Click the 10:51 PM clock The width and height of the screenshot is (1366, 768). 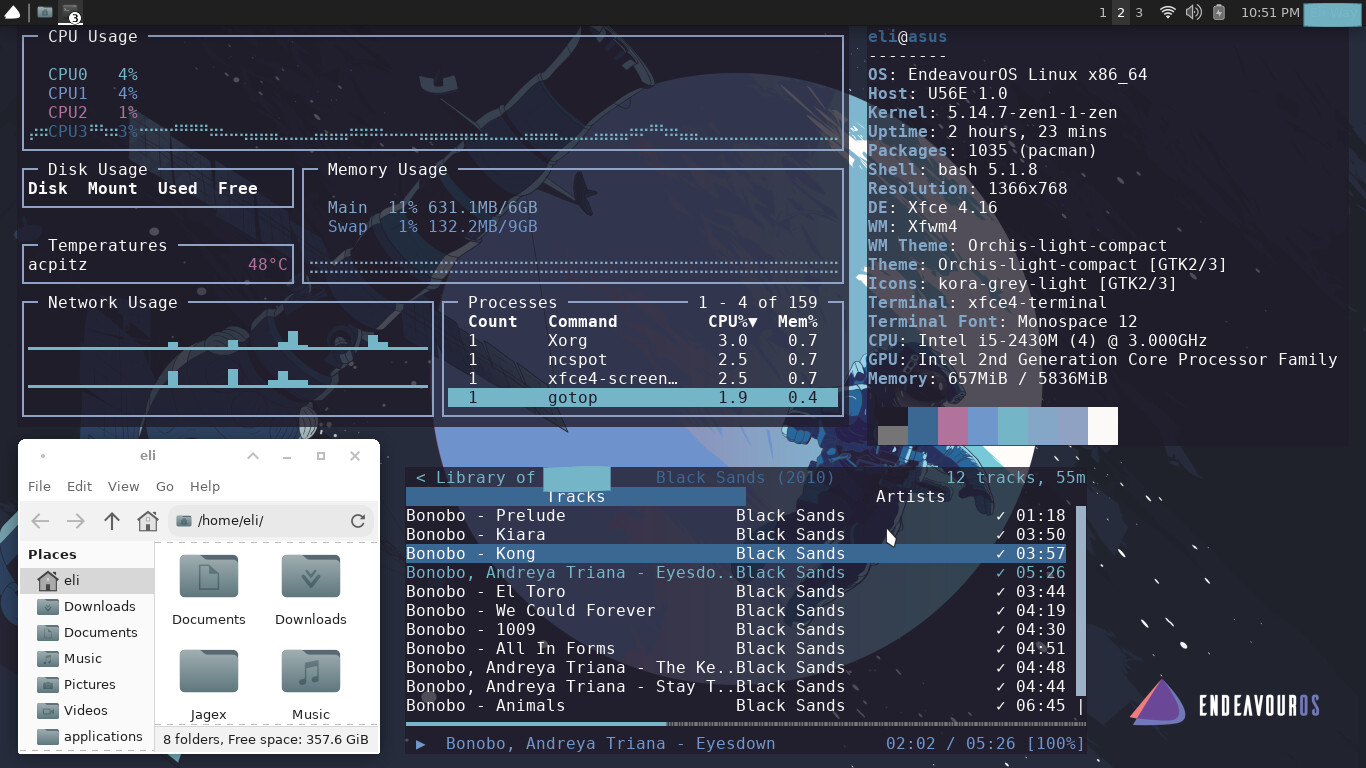click(1270, 12)
